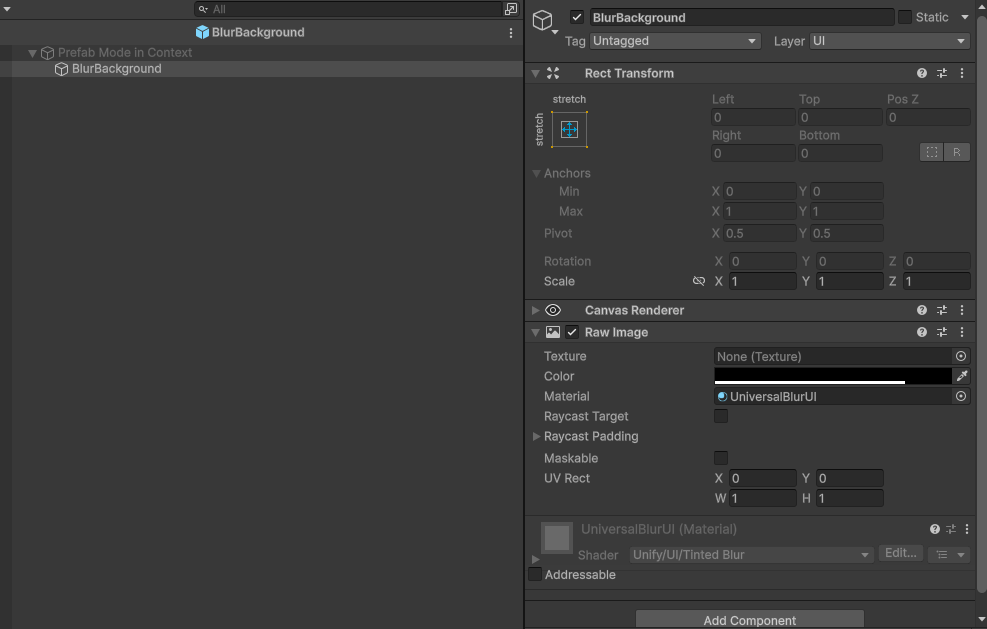987x629 pixels.
Task: Open UniversalBlurUI material more options
Action: tap(967, 529)
